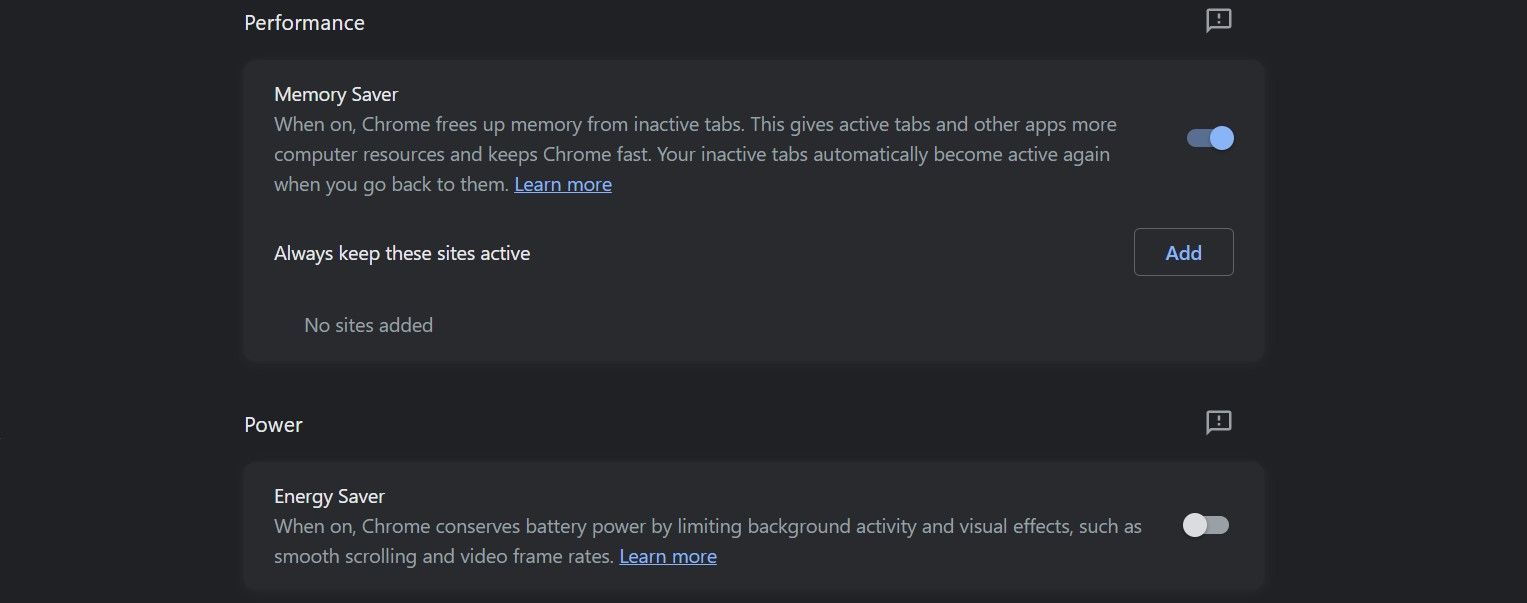The image size is (1527, 603).
Task: Open Learn more about Memory Saver
Action: coord(562,183)
